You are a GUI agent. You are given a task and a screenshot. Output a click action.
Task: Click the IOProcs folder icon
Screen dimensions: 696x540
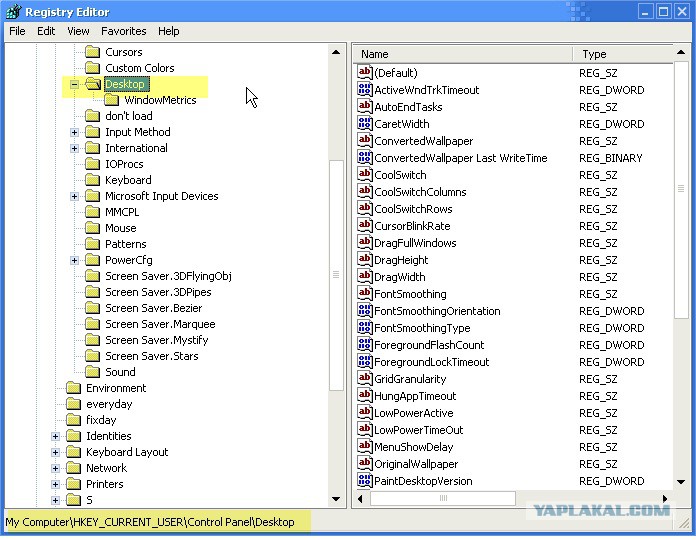click(92, 164)
